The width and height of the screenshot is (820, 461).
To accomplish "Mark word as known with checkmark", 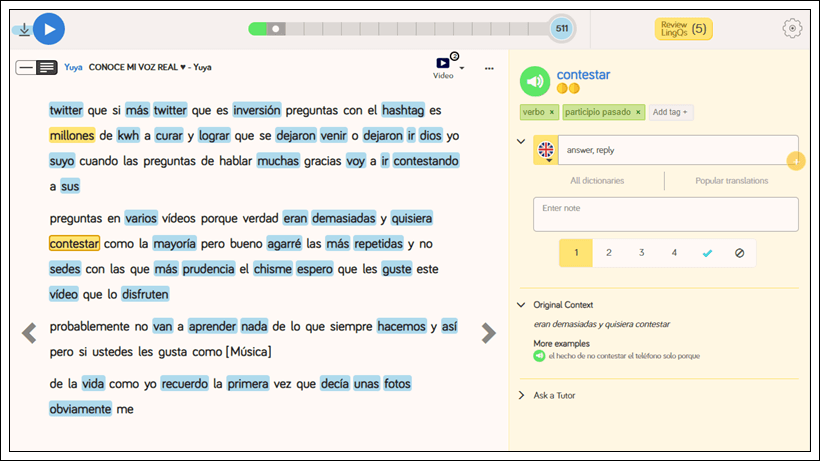I will pyautogui.click(x=707, y=253).
